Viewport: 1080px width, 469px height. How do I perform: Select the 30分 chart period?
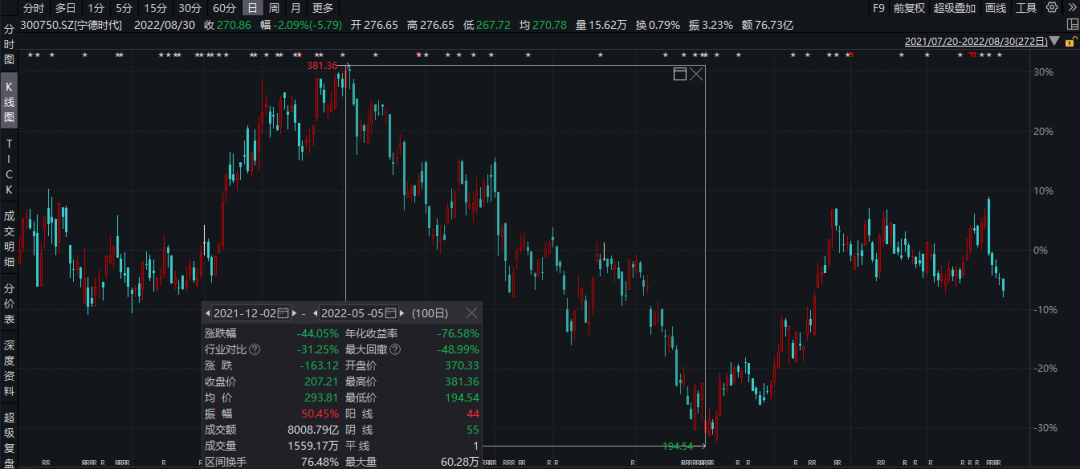[x=189, y=8]
